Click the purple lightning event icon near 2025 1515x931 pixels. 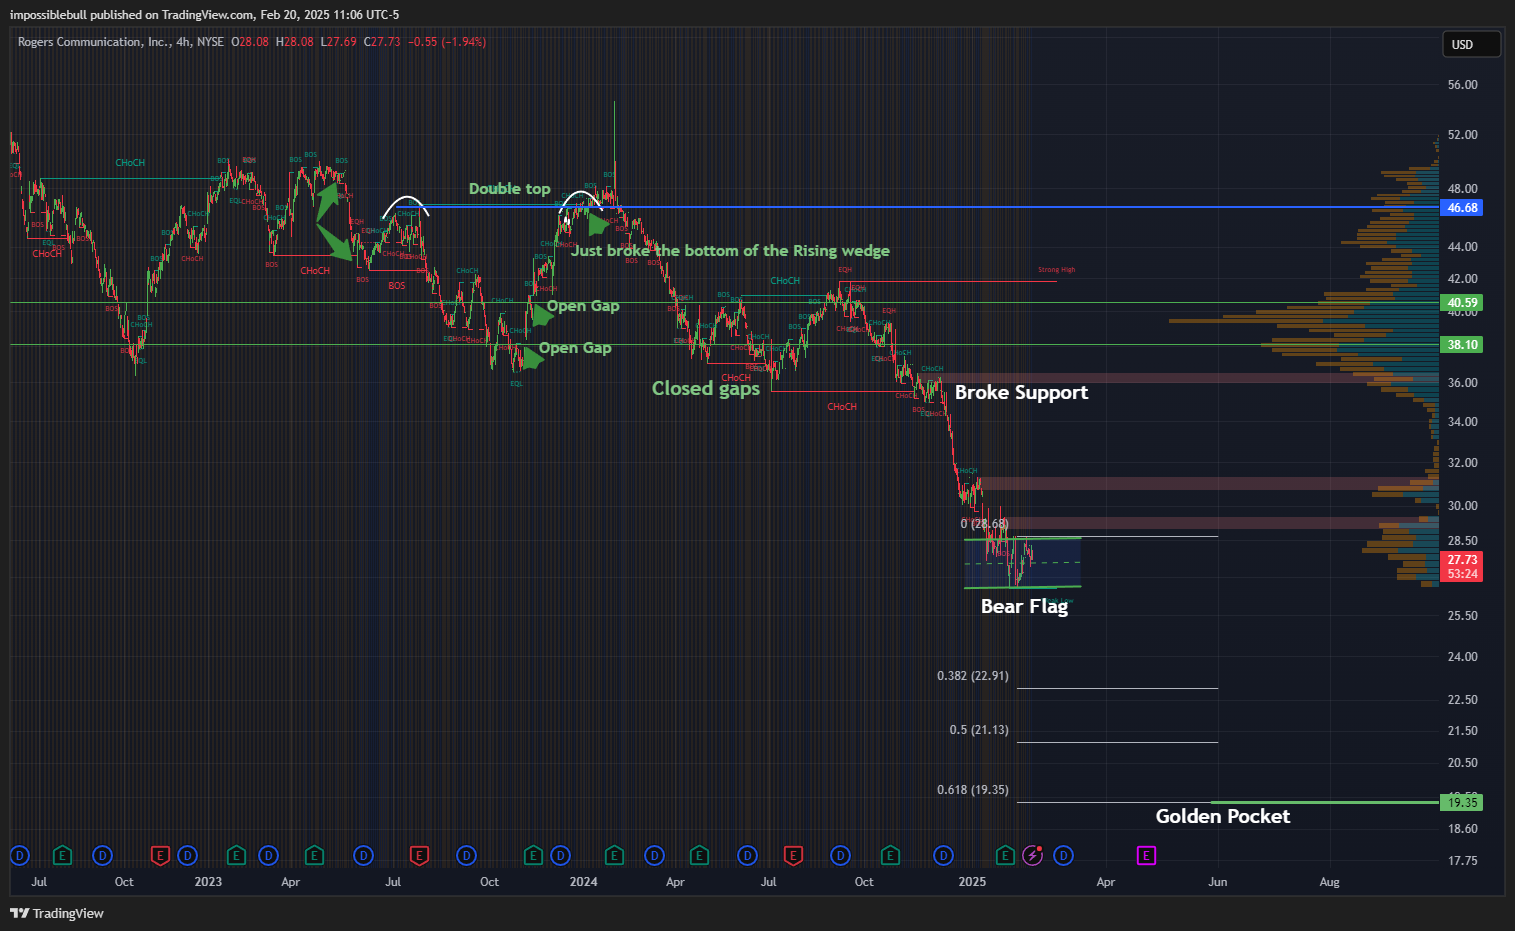(x=1033, y=855)
